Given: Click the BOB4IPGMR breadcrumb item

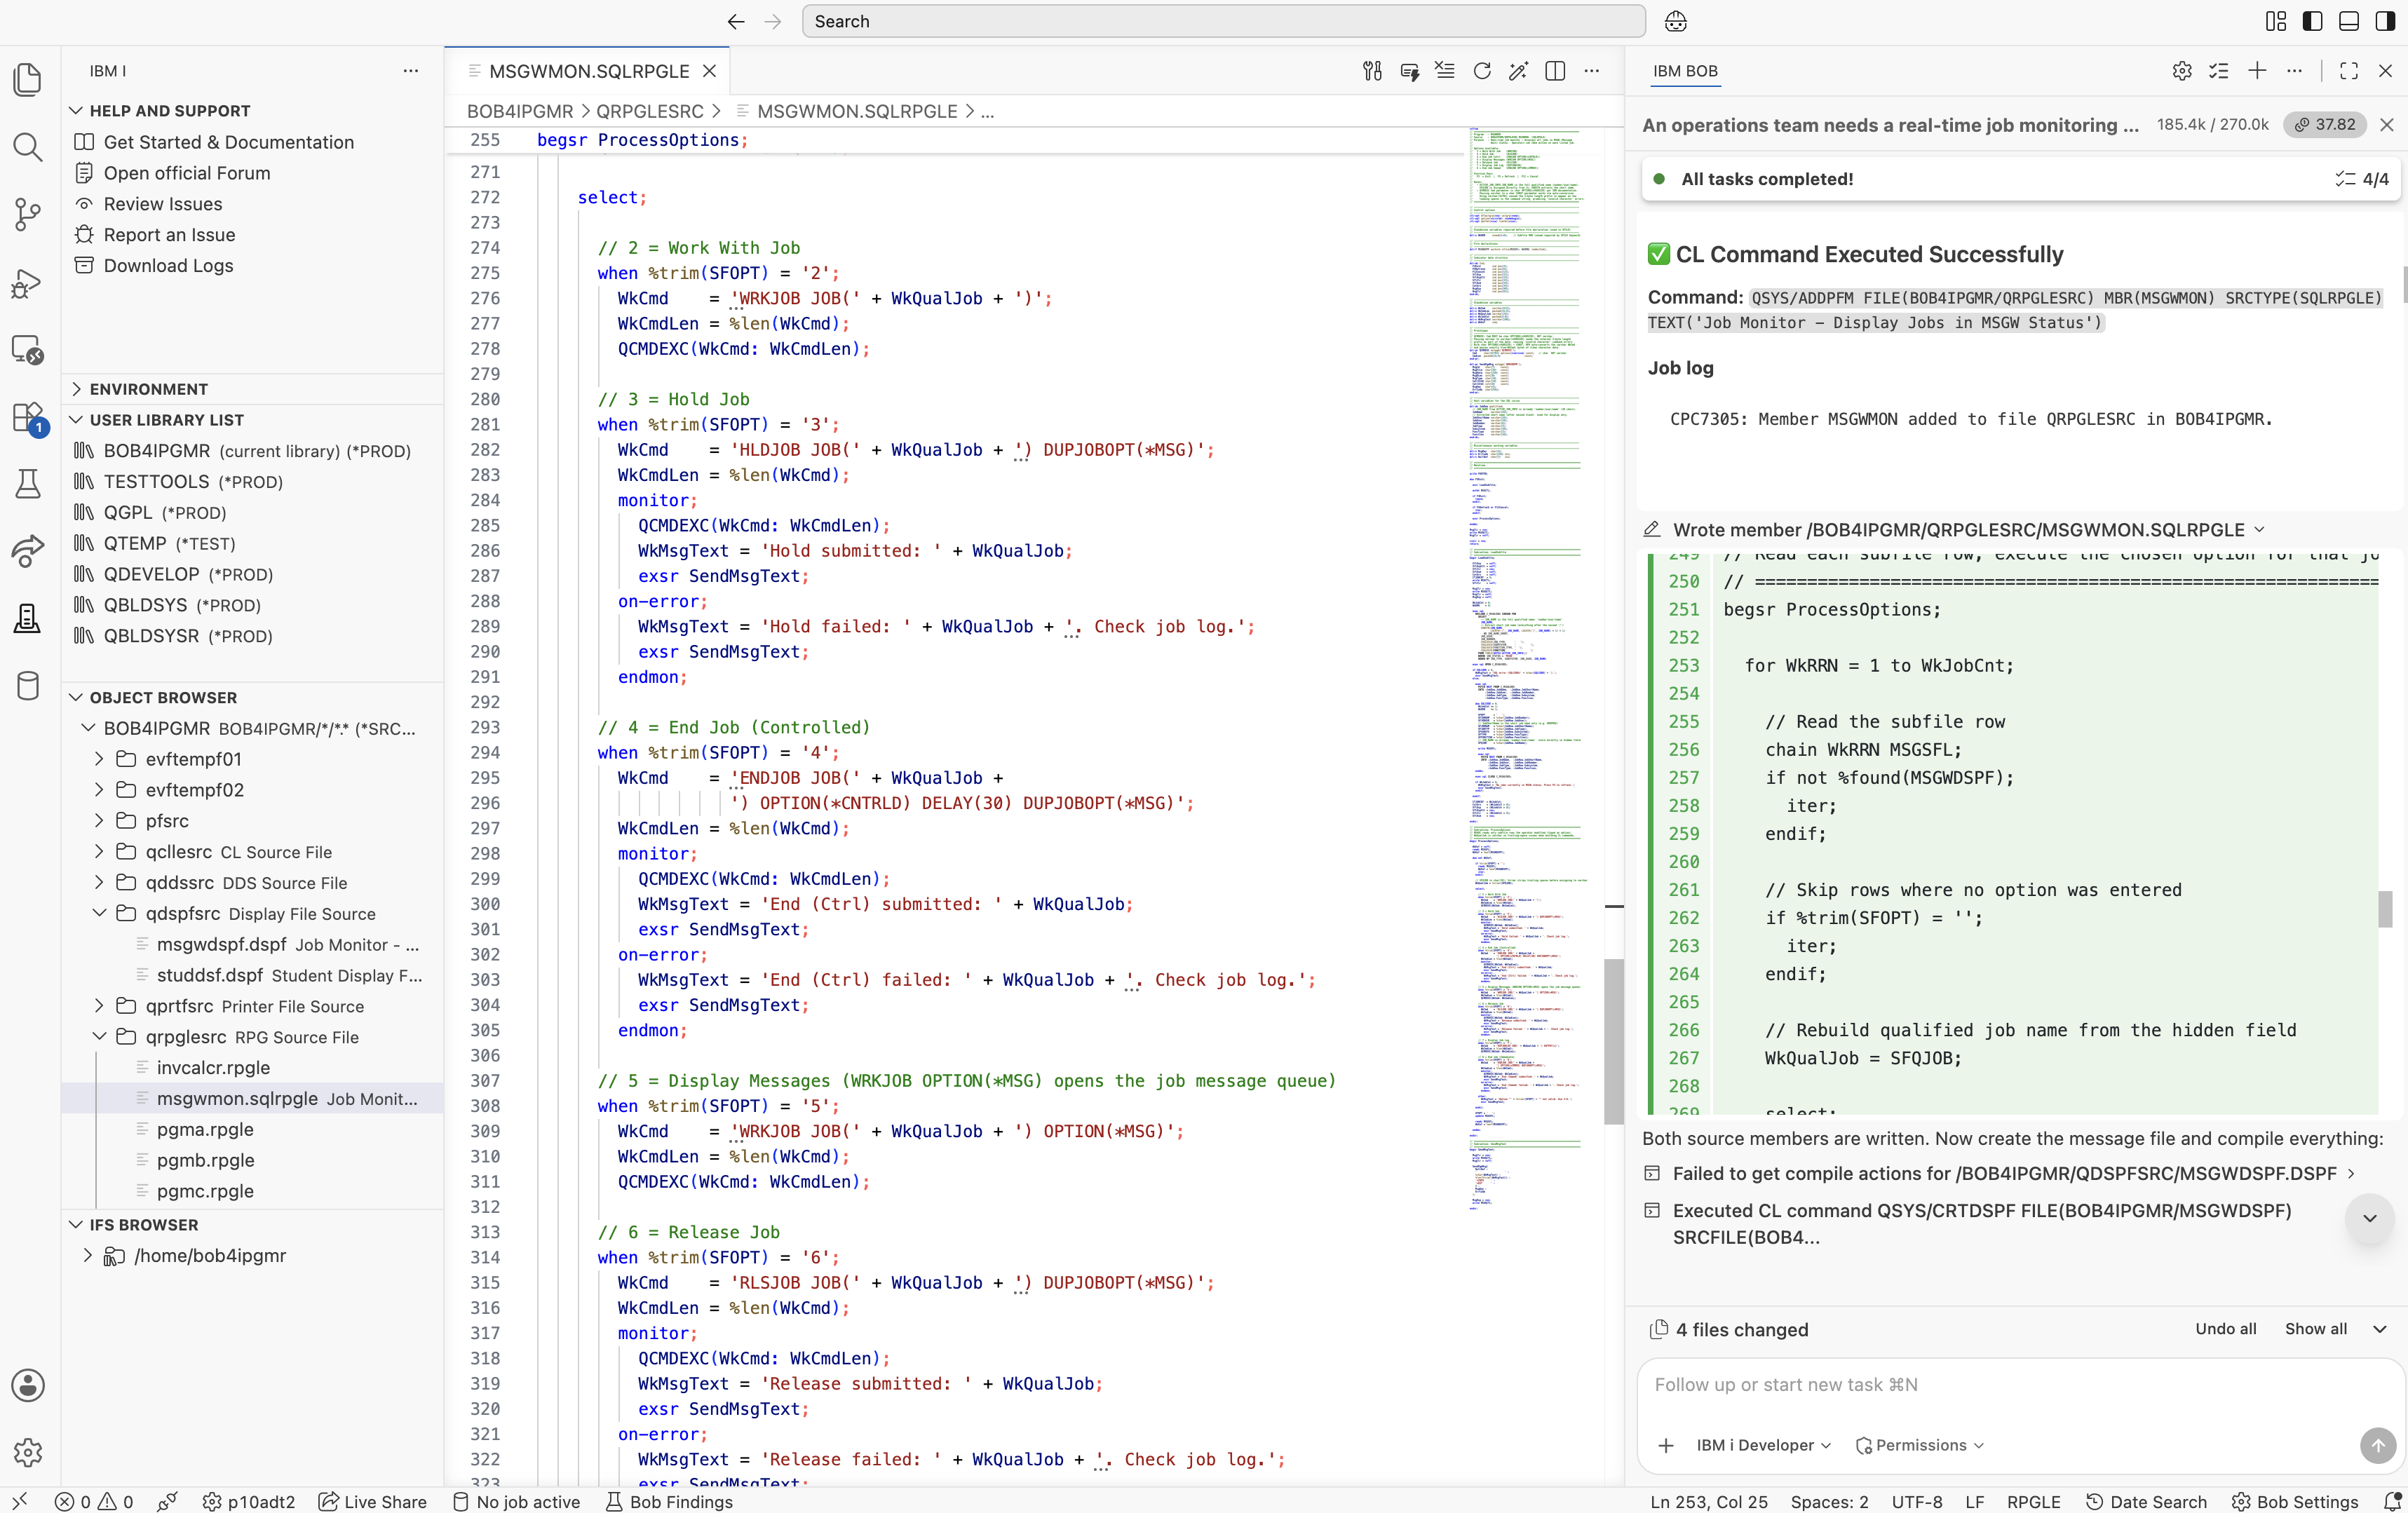Looking at the screenshot, I should click(x=520, y=111).
